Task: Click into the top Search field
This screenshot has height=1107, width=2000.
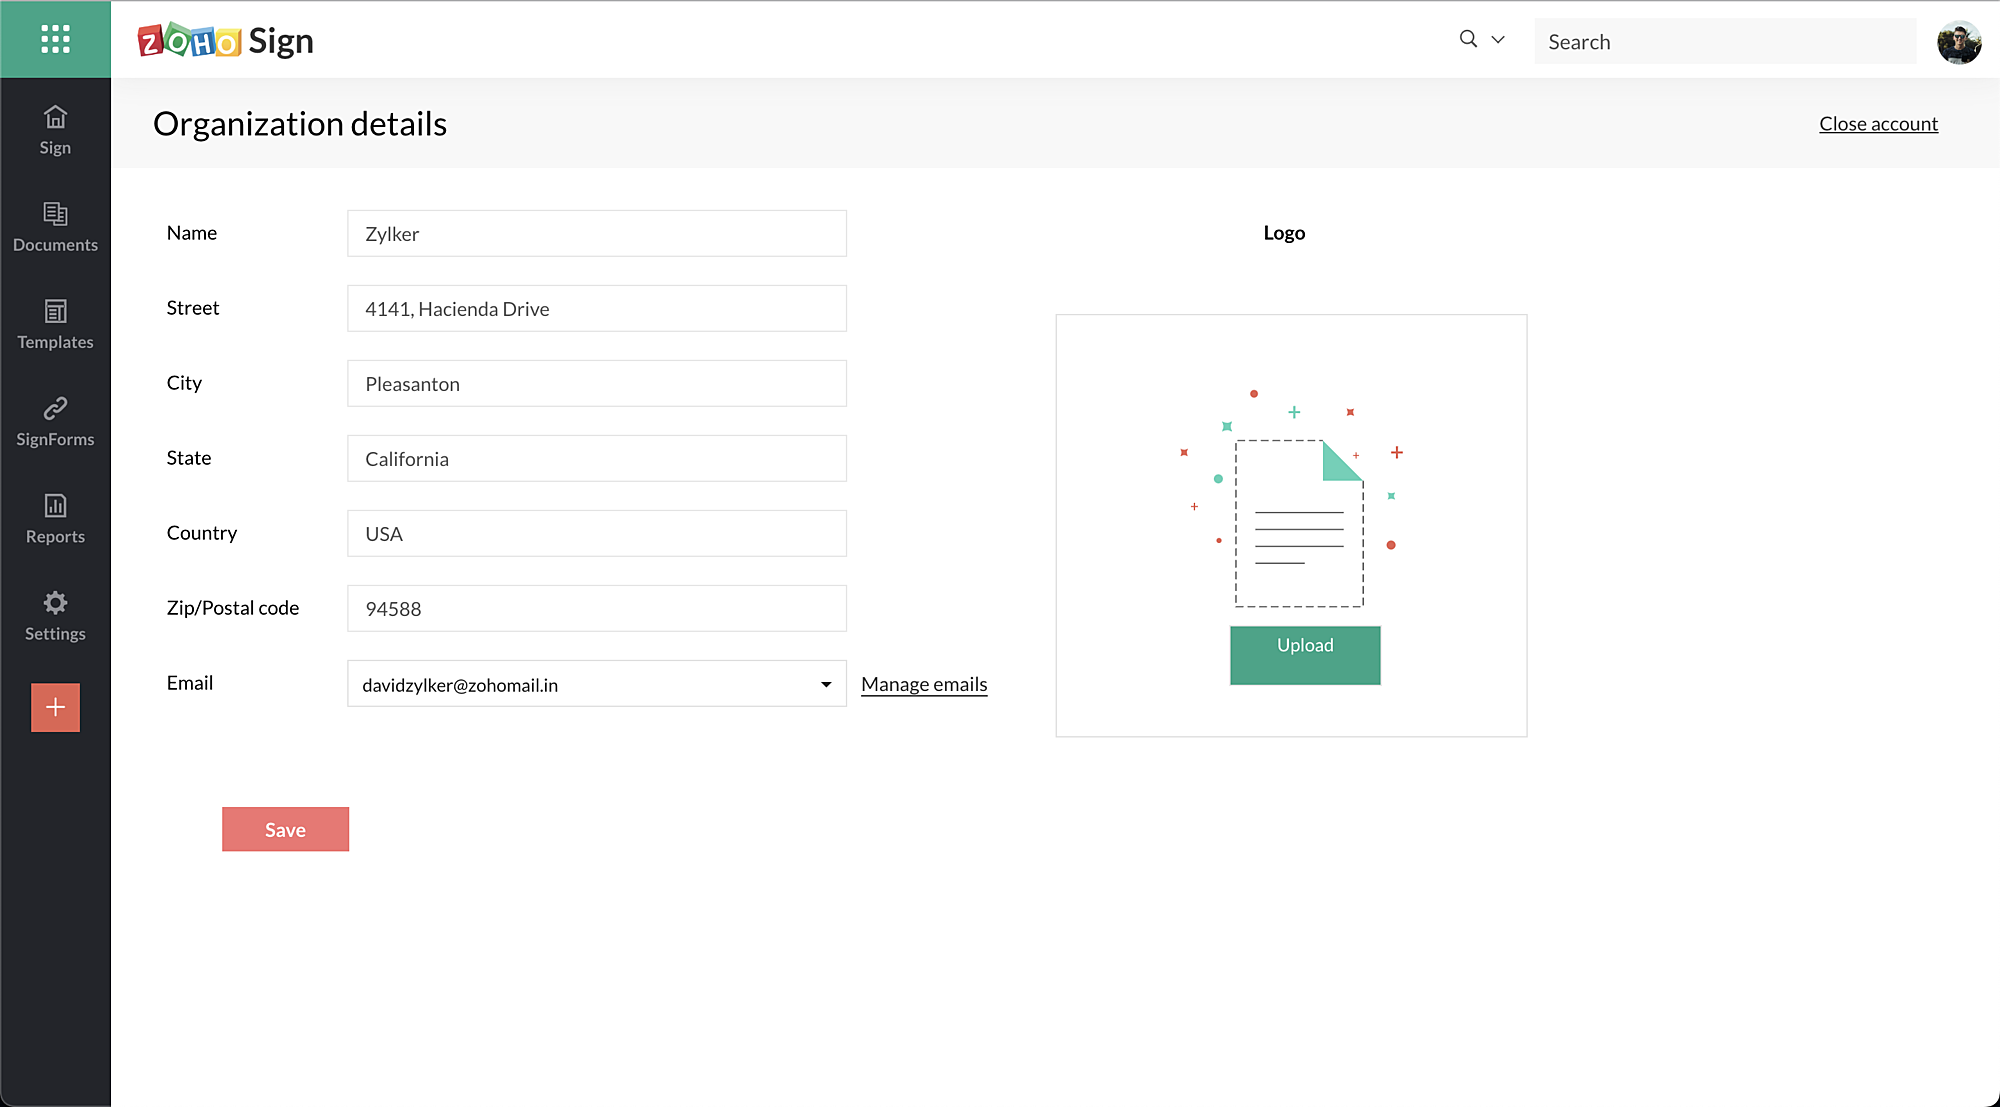Action: [x=1725, y=42]
